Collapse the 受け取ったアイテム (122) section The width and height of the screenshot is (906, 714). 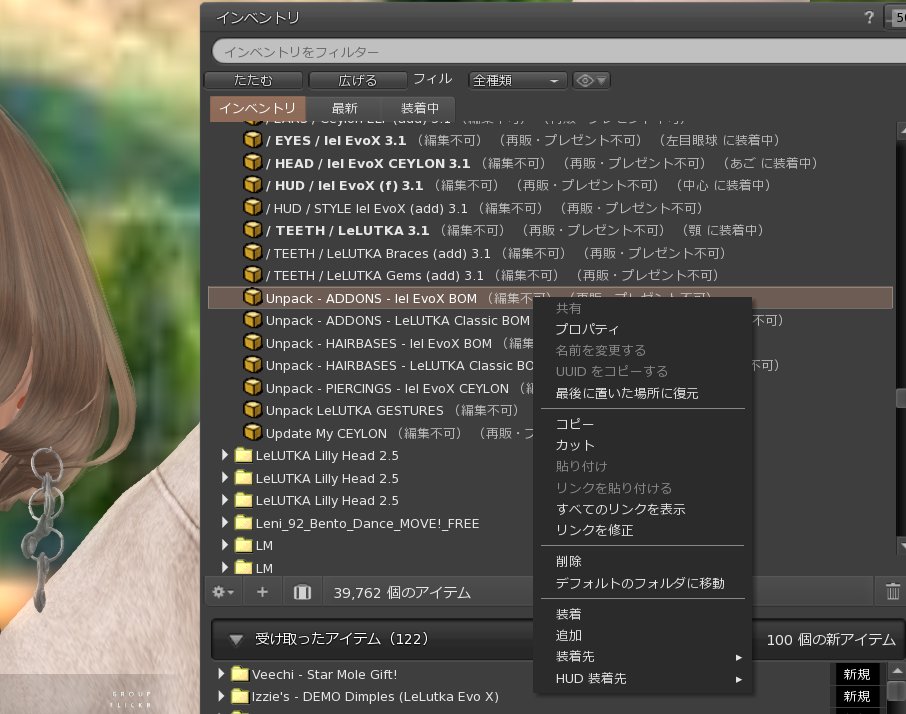(x=235, y=639)
